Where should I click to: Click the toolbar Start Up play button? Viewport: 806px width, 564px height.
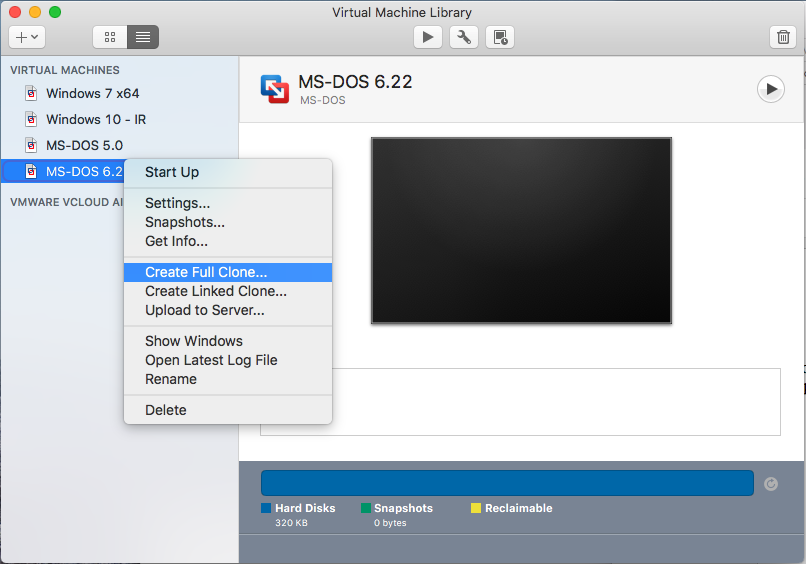point(428,37)
